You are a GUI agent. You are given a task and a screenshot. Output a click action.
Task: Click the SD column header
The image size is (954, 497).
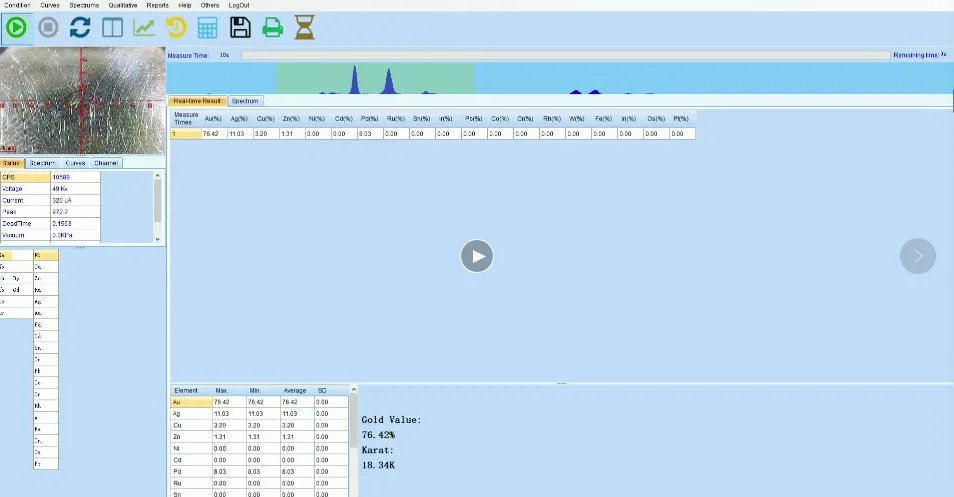[x=322, y=391]
